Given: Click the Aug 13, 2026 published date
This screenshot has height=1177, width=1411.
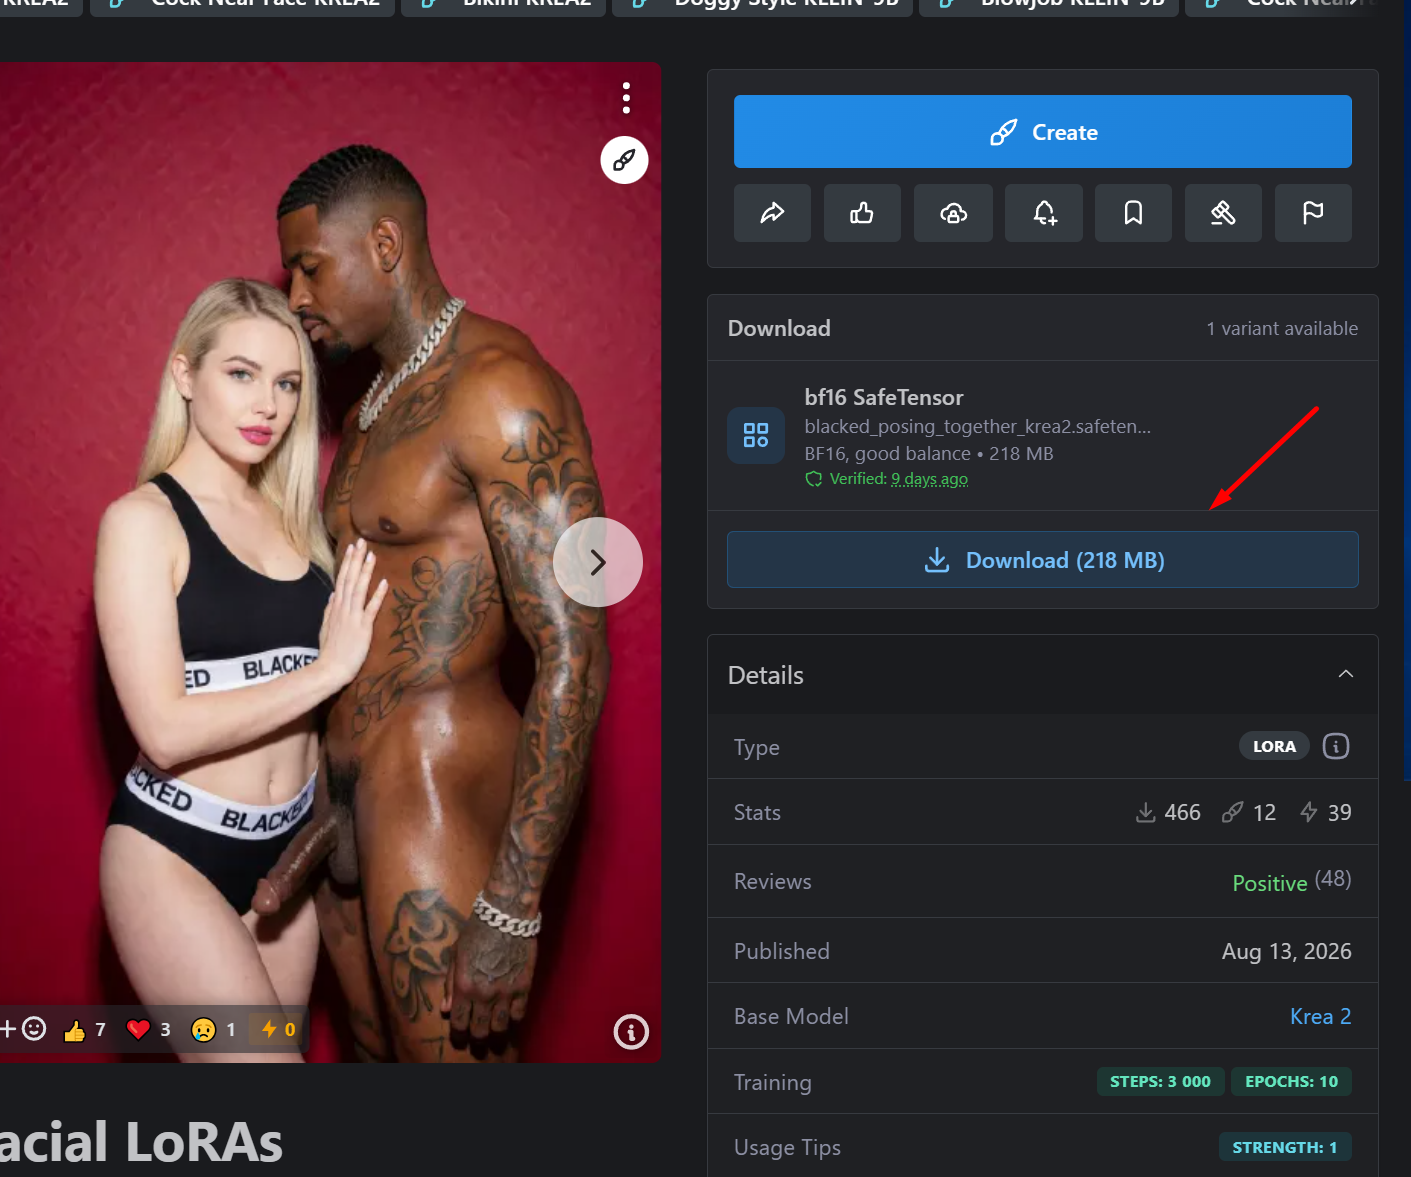Looking at the screenshot, I should [x=1287, y=951].
